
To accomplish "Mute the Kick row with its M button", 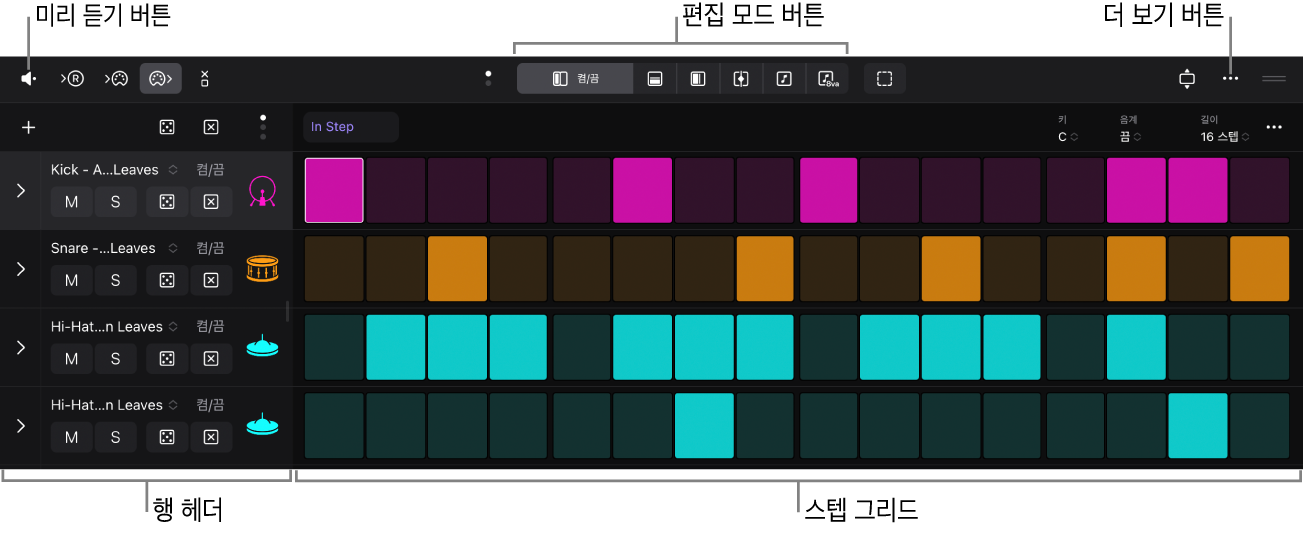I will click(72, 202).
